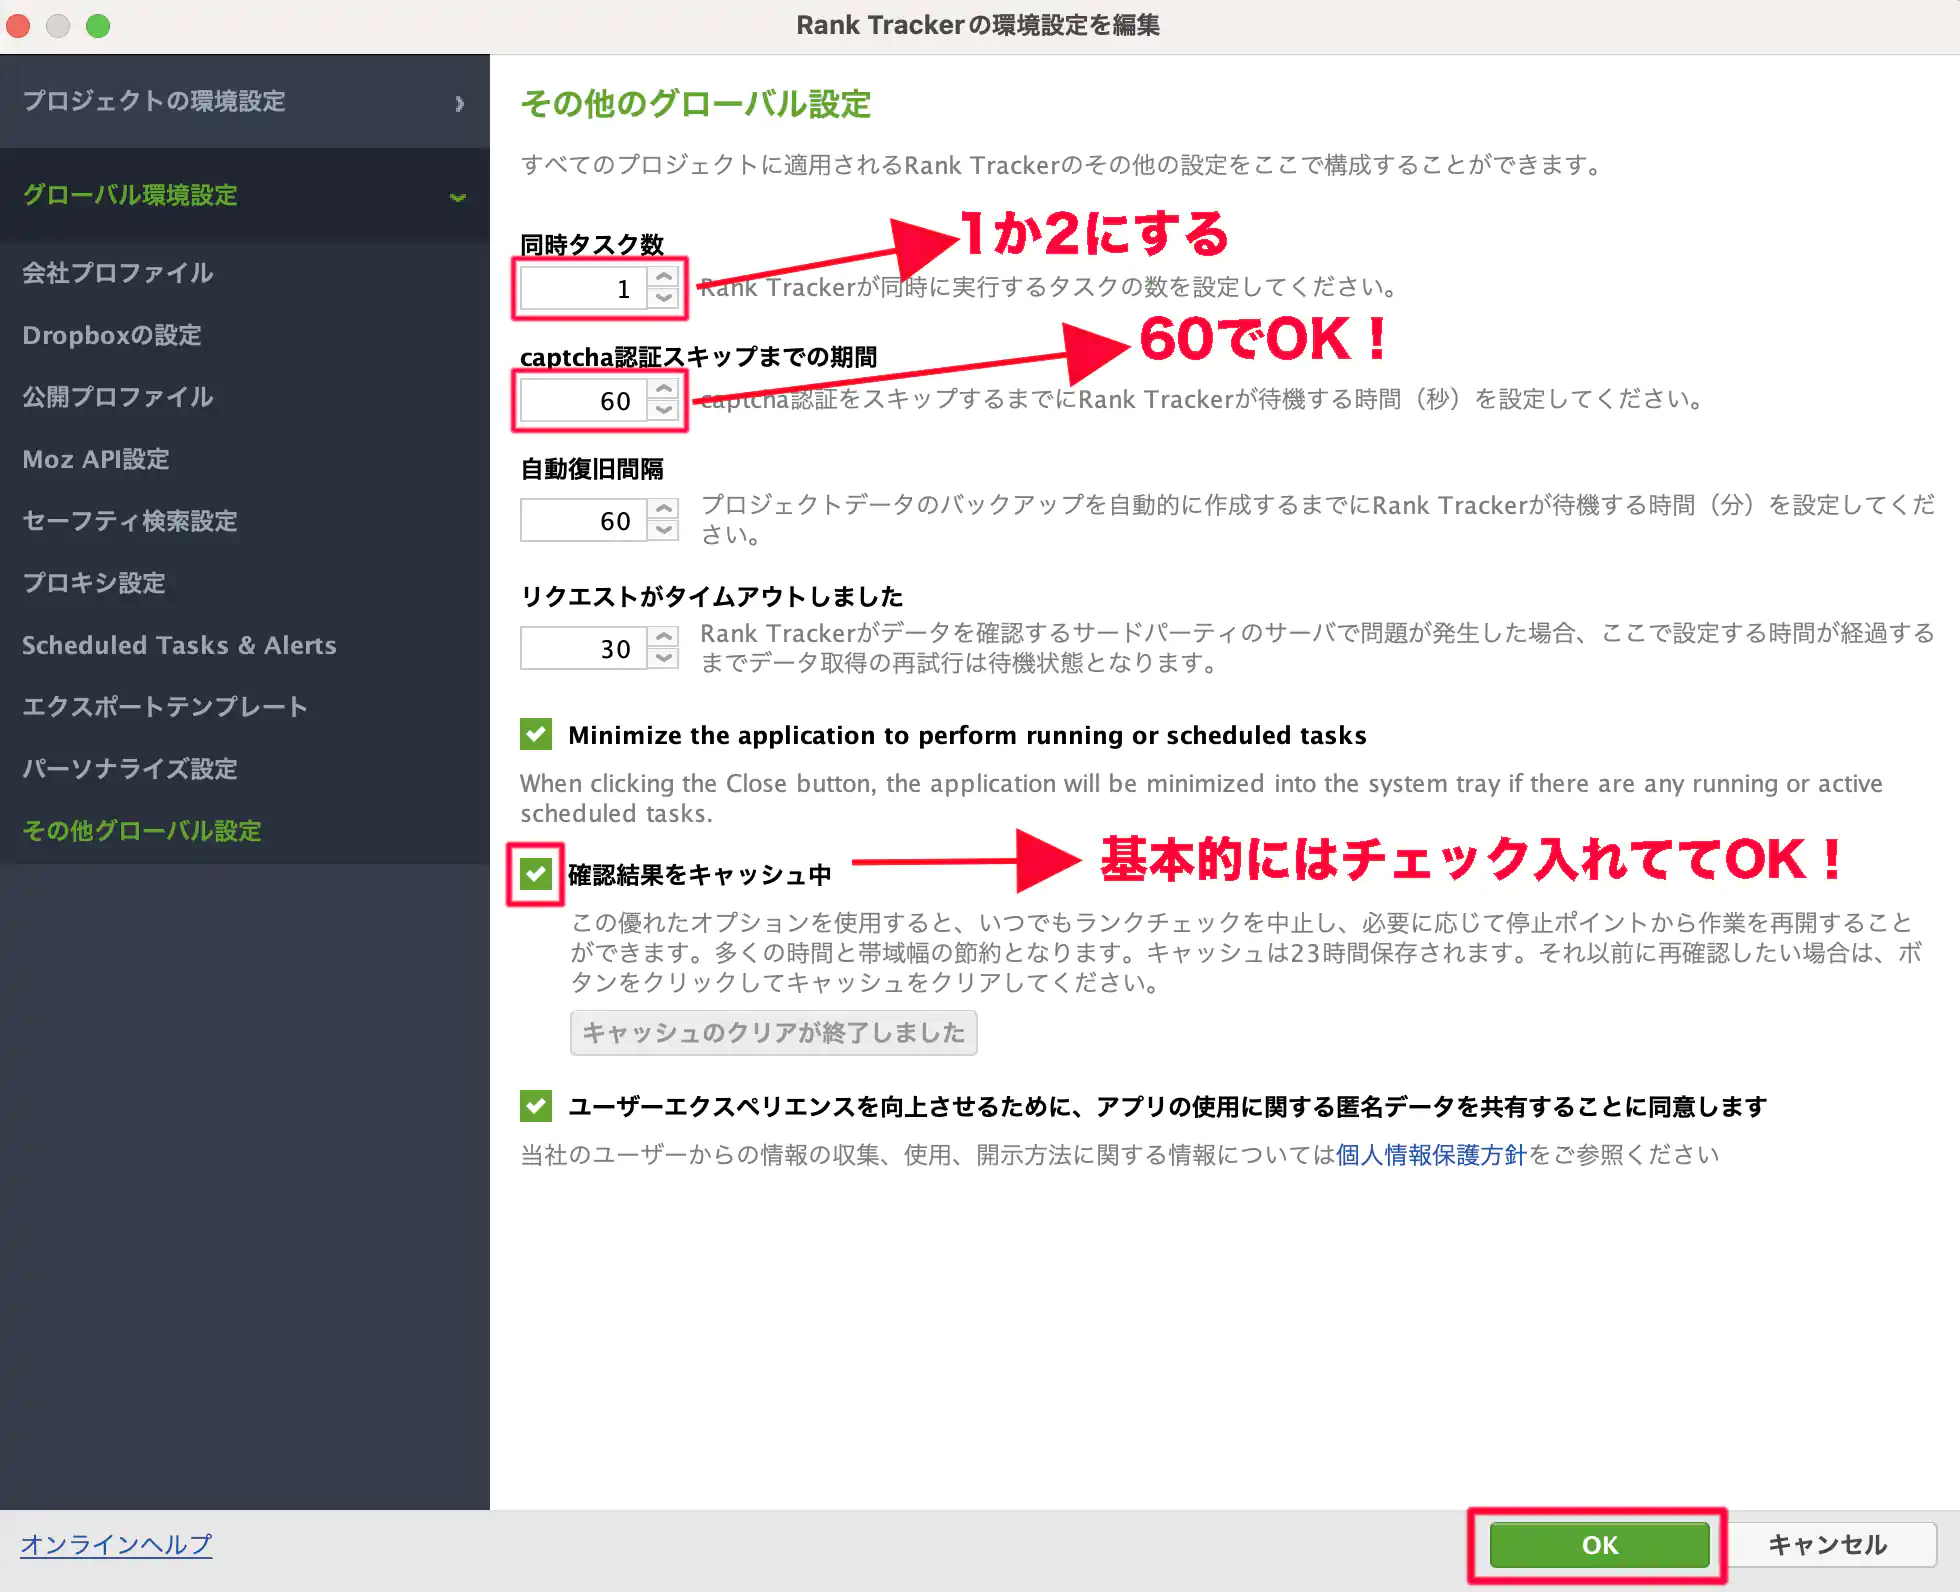Open Scheduled Tasks & Alerts settings
This screenshot has height=1592, width=1960.
179,645
